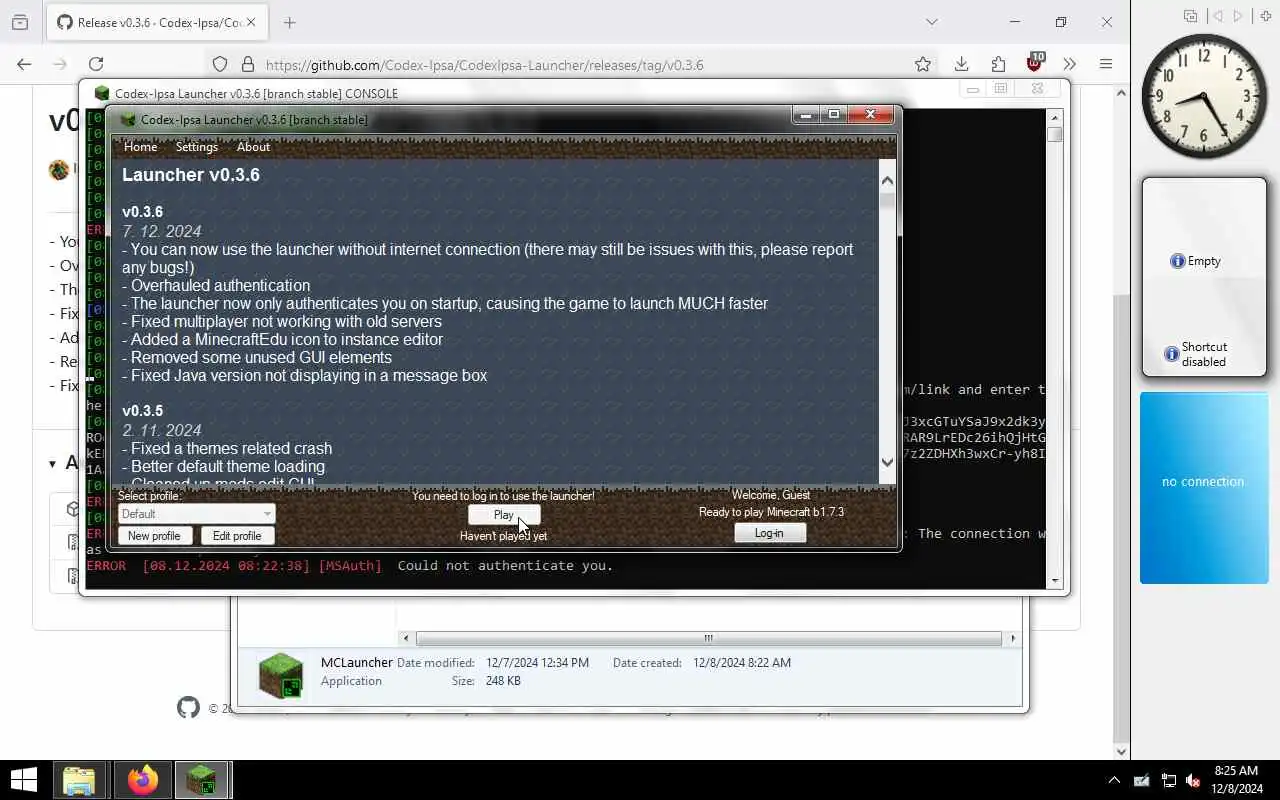Click the launcher window grass block icon
This screenshot has width=1280, height=800.
[x=128, y=120]
